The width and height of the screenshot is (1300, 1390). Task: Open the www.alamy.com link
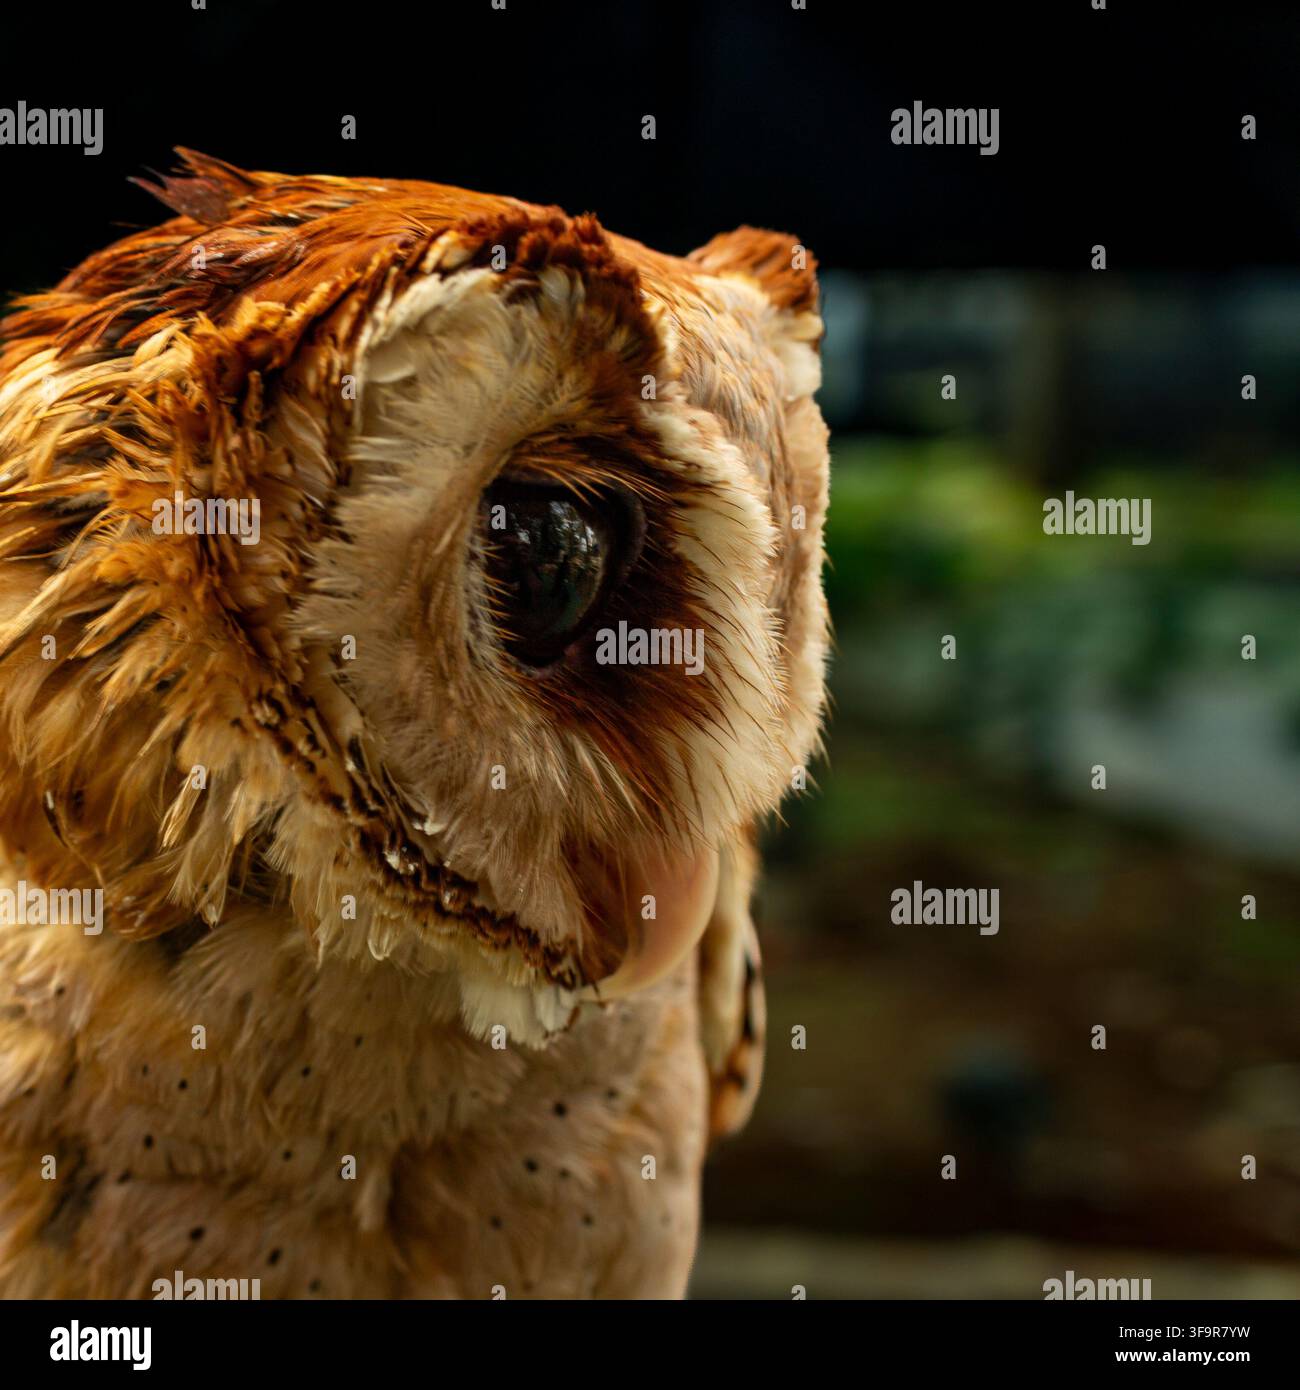(1183, 1357)
